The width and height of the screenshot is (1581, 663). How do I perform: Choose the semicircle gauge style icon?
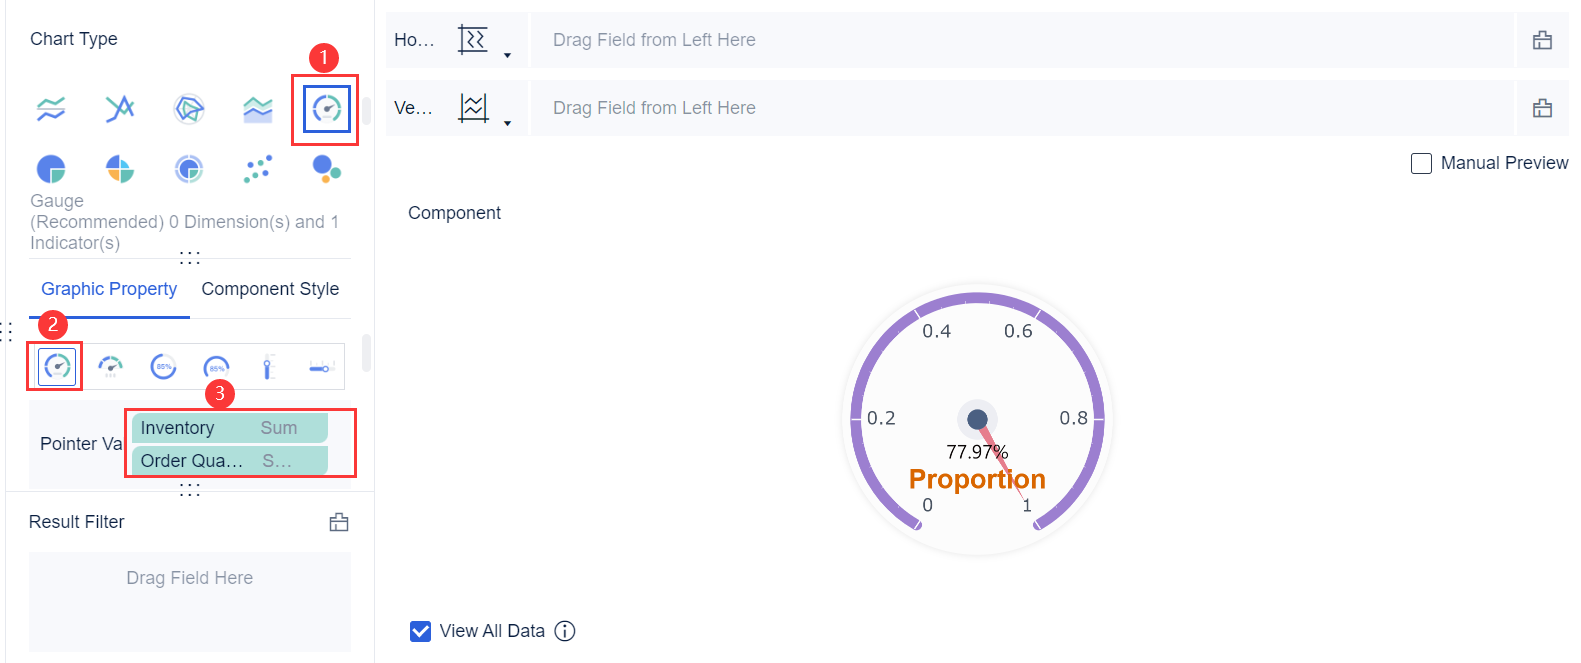tap(111, 365)
